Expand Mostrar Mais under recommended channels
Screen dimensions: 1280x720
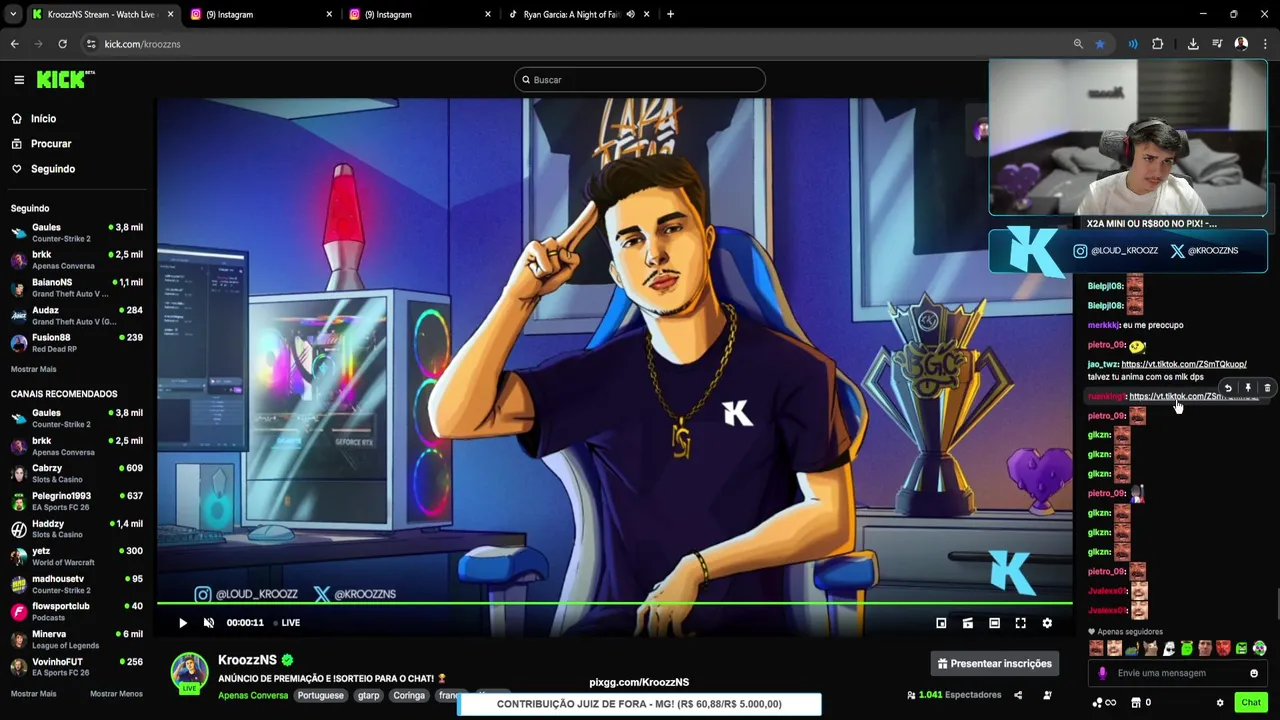tap(34, 694)
